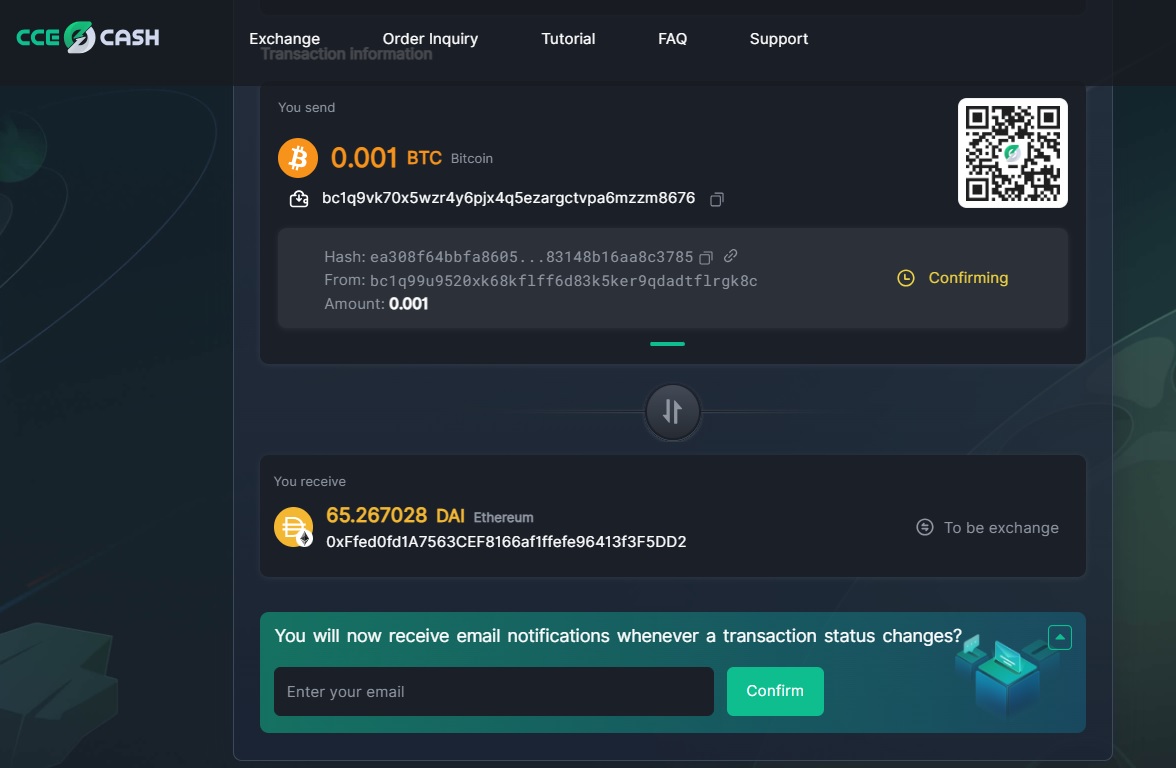Click the Bitcoin coin icon
Image resolution: width=1176 pixels, height=768 pixels.
tap(298, 158)
